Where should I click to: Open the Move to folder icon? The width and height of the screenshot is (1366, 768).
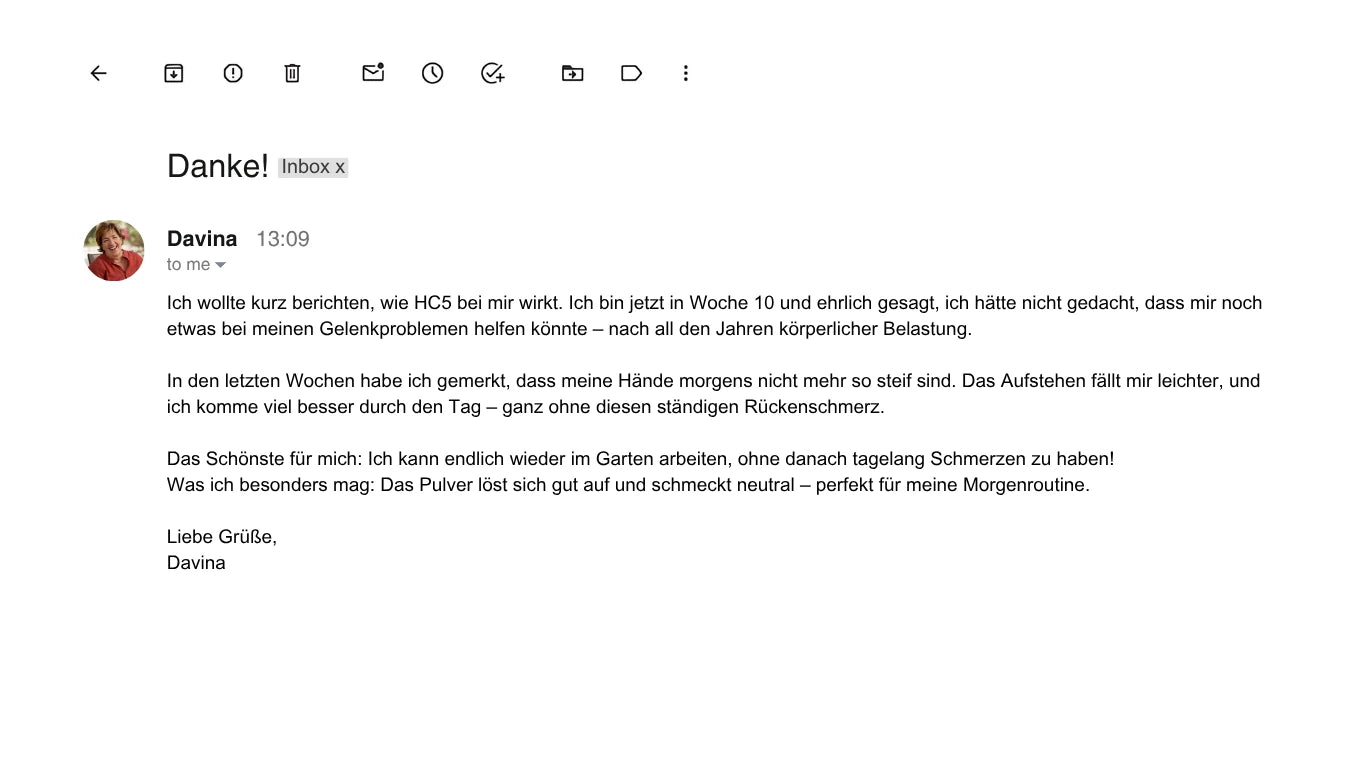click(x=572, y=73)
